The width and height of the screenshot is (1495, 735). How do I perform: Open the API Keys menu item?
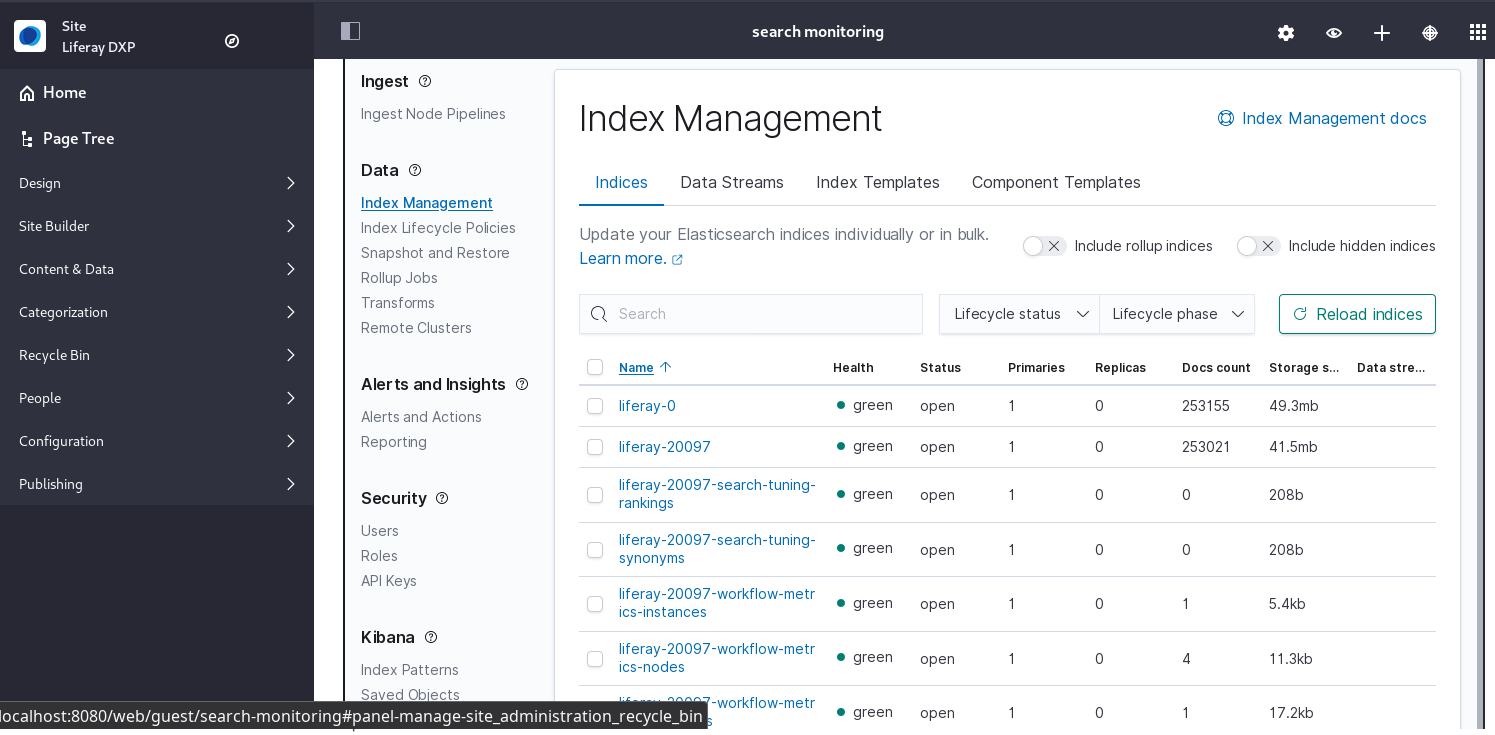(x=389, y=581)
